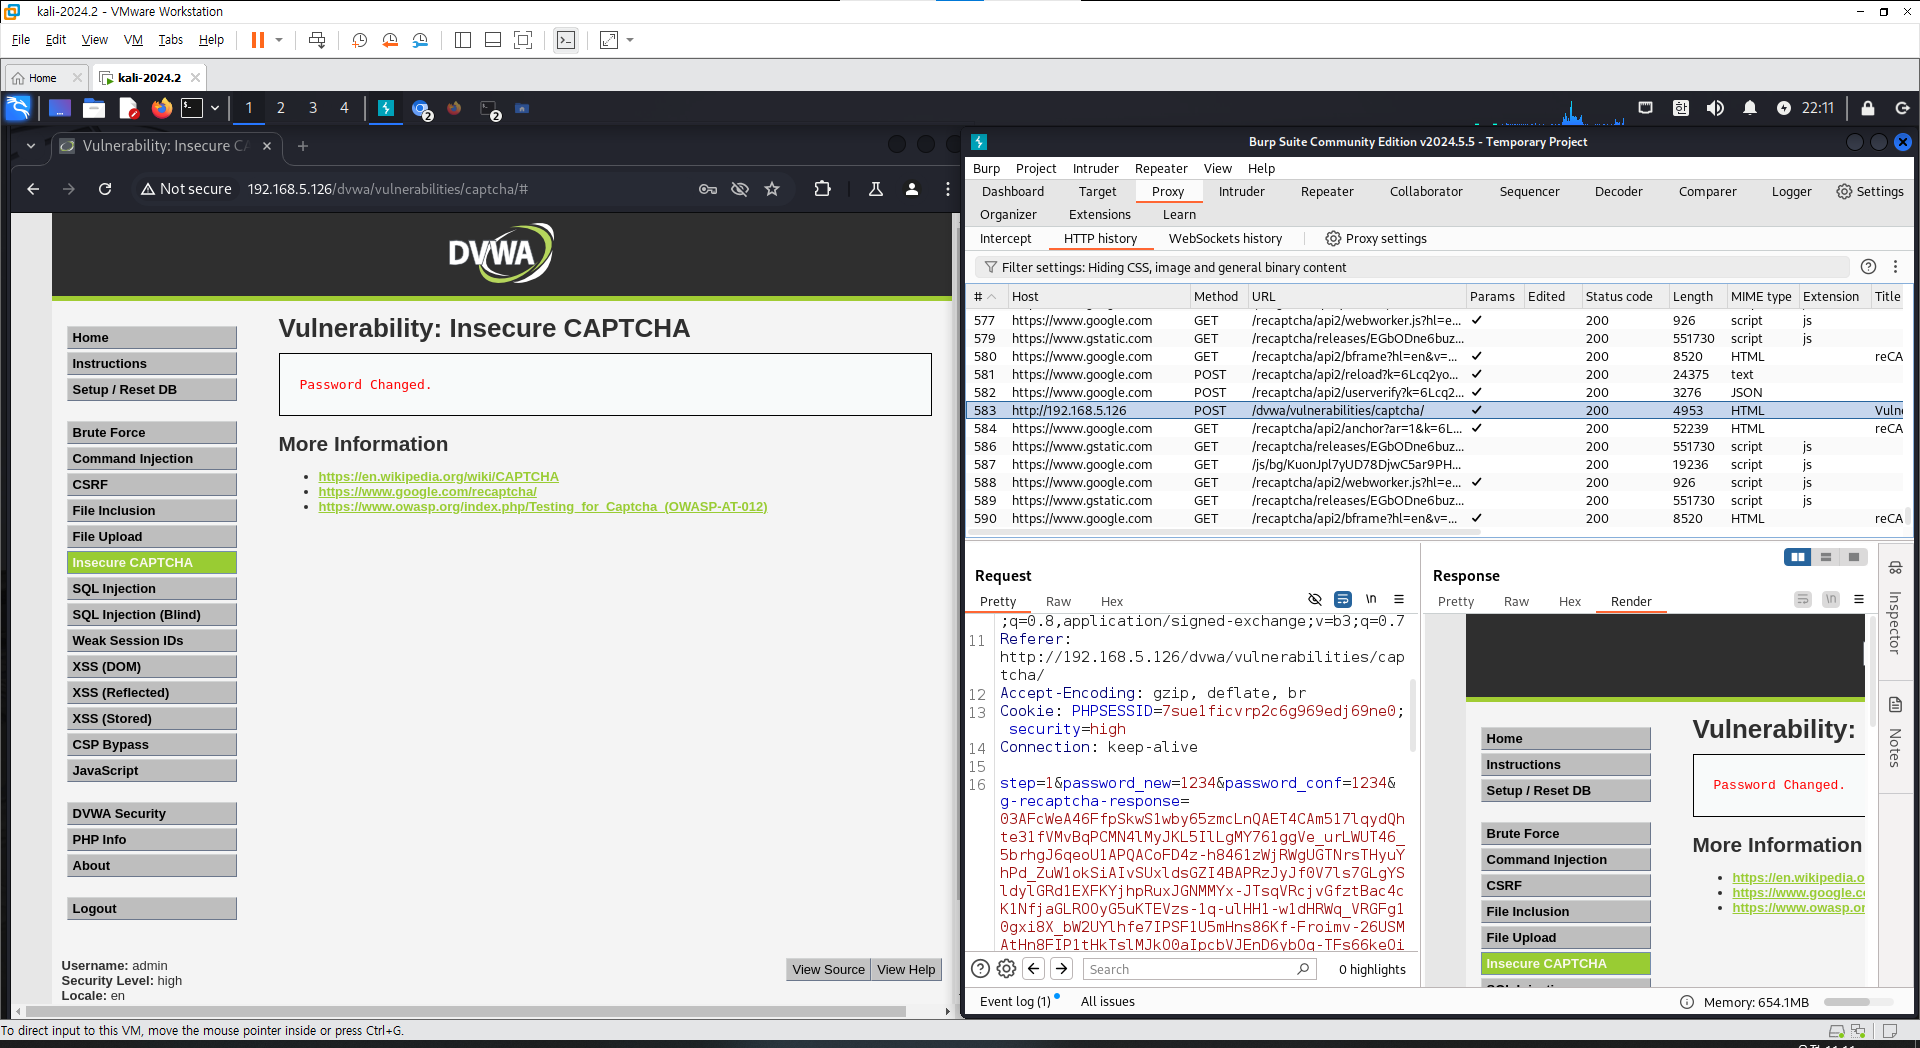Open the VM menu in VMware

[133, 40]
